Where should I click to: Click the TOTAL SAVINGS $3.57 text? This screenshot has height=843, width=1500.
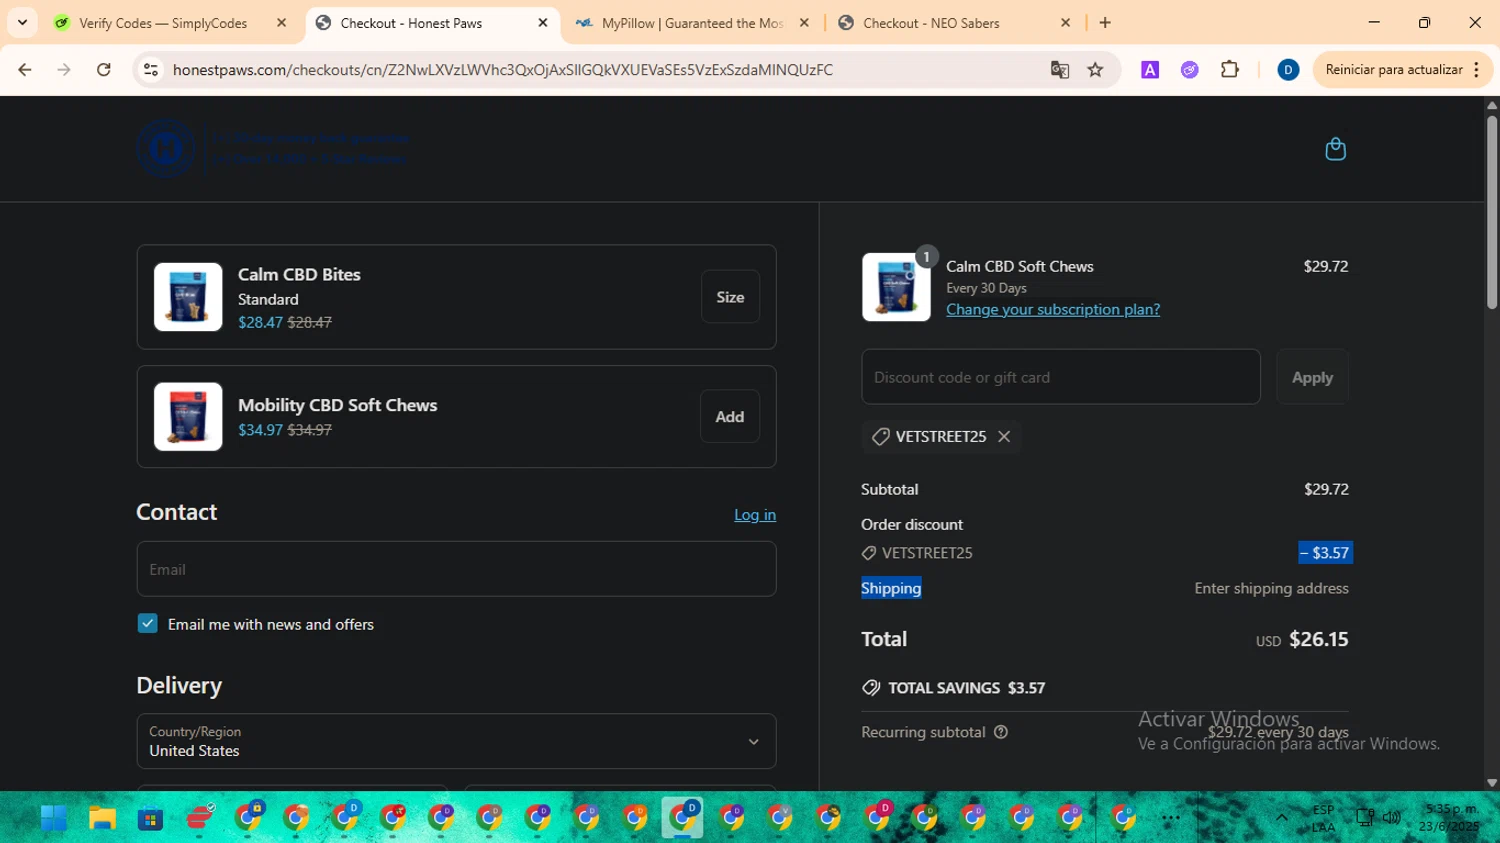click(x=967, y=688)
